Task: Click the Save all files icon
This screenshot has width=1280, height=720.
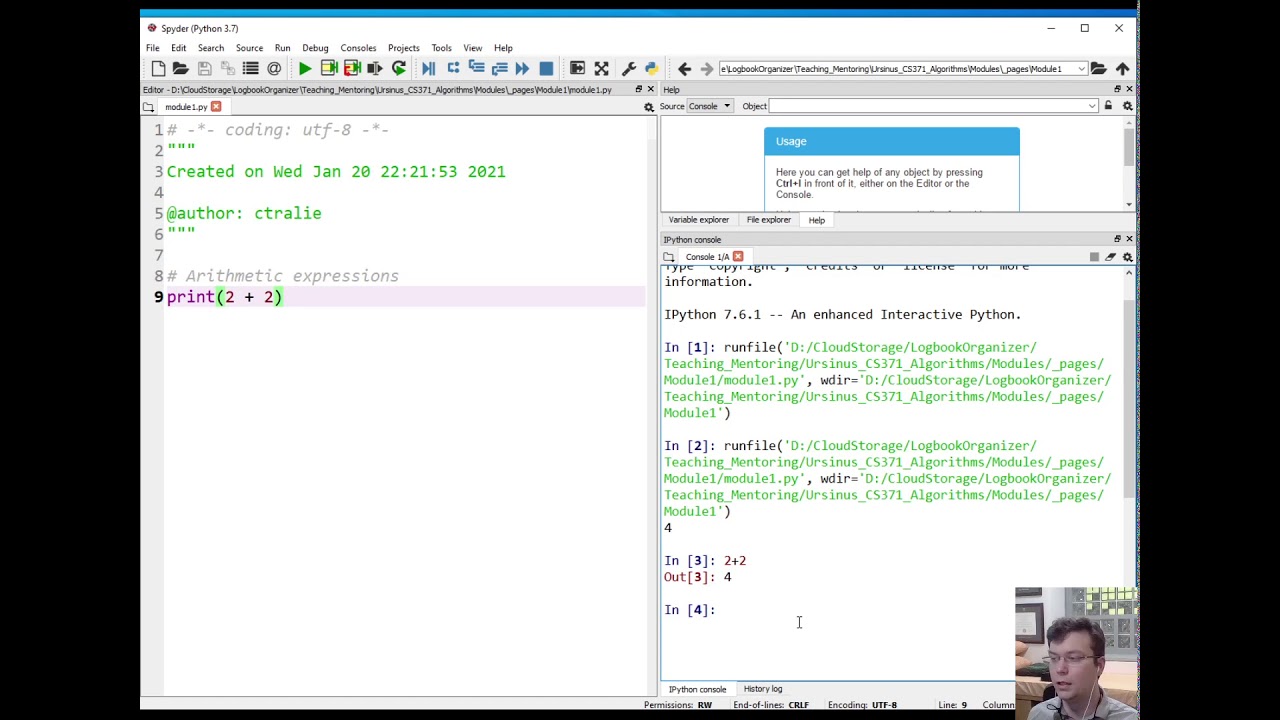Action: coord(227,68)
